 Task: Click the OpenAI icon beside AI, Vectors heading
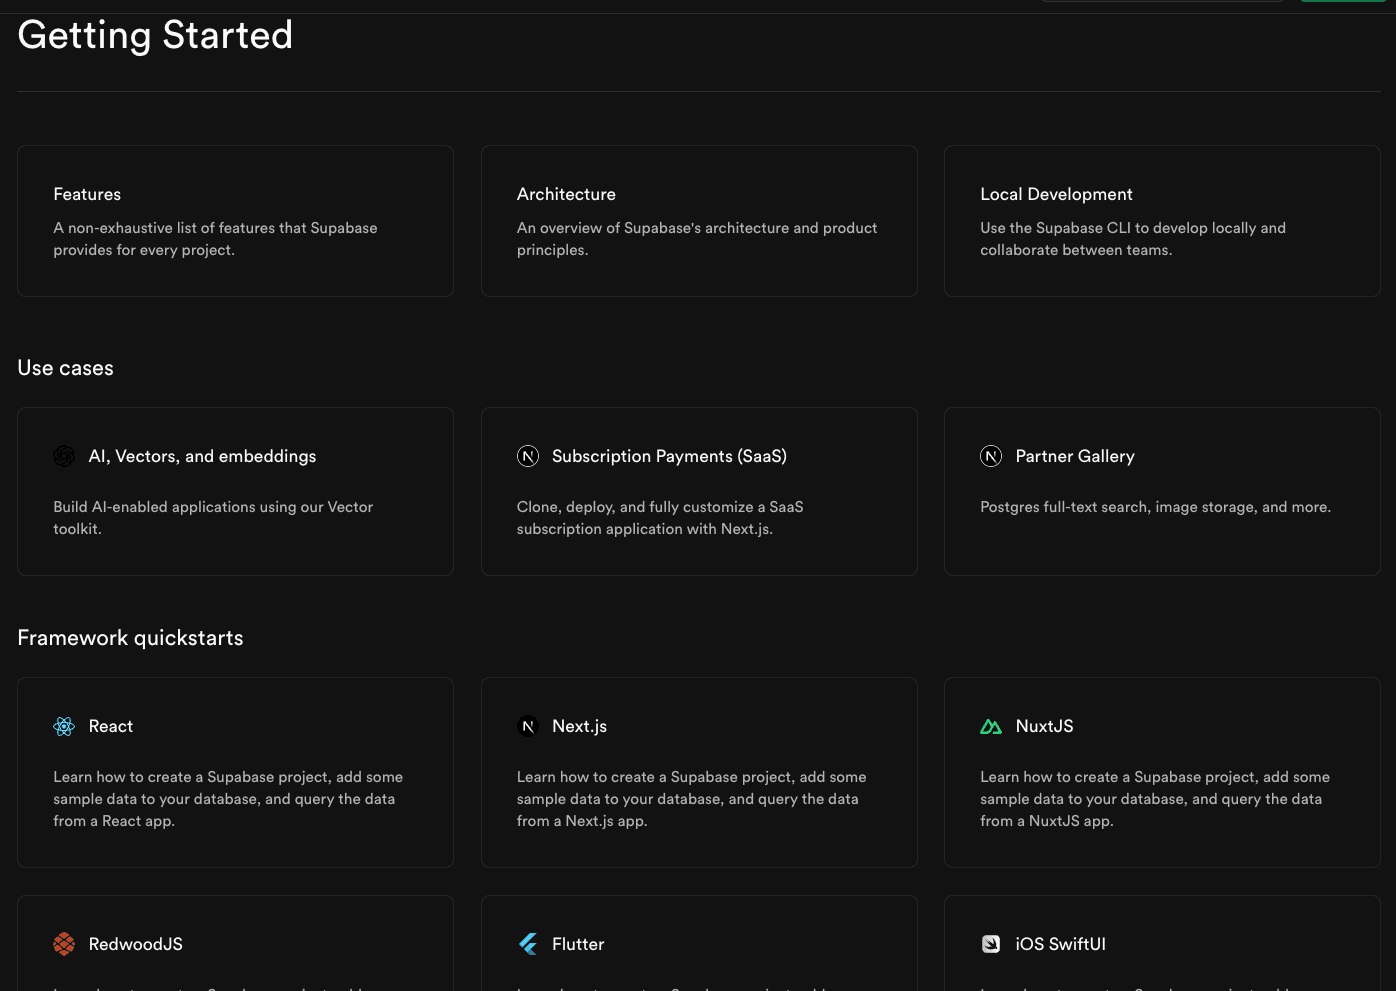[x=64, y=456]
